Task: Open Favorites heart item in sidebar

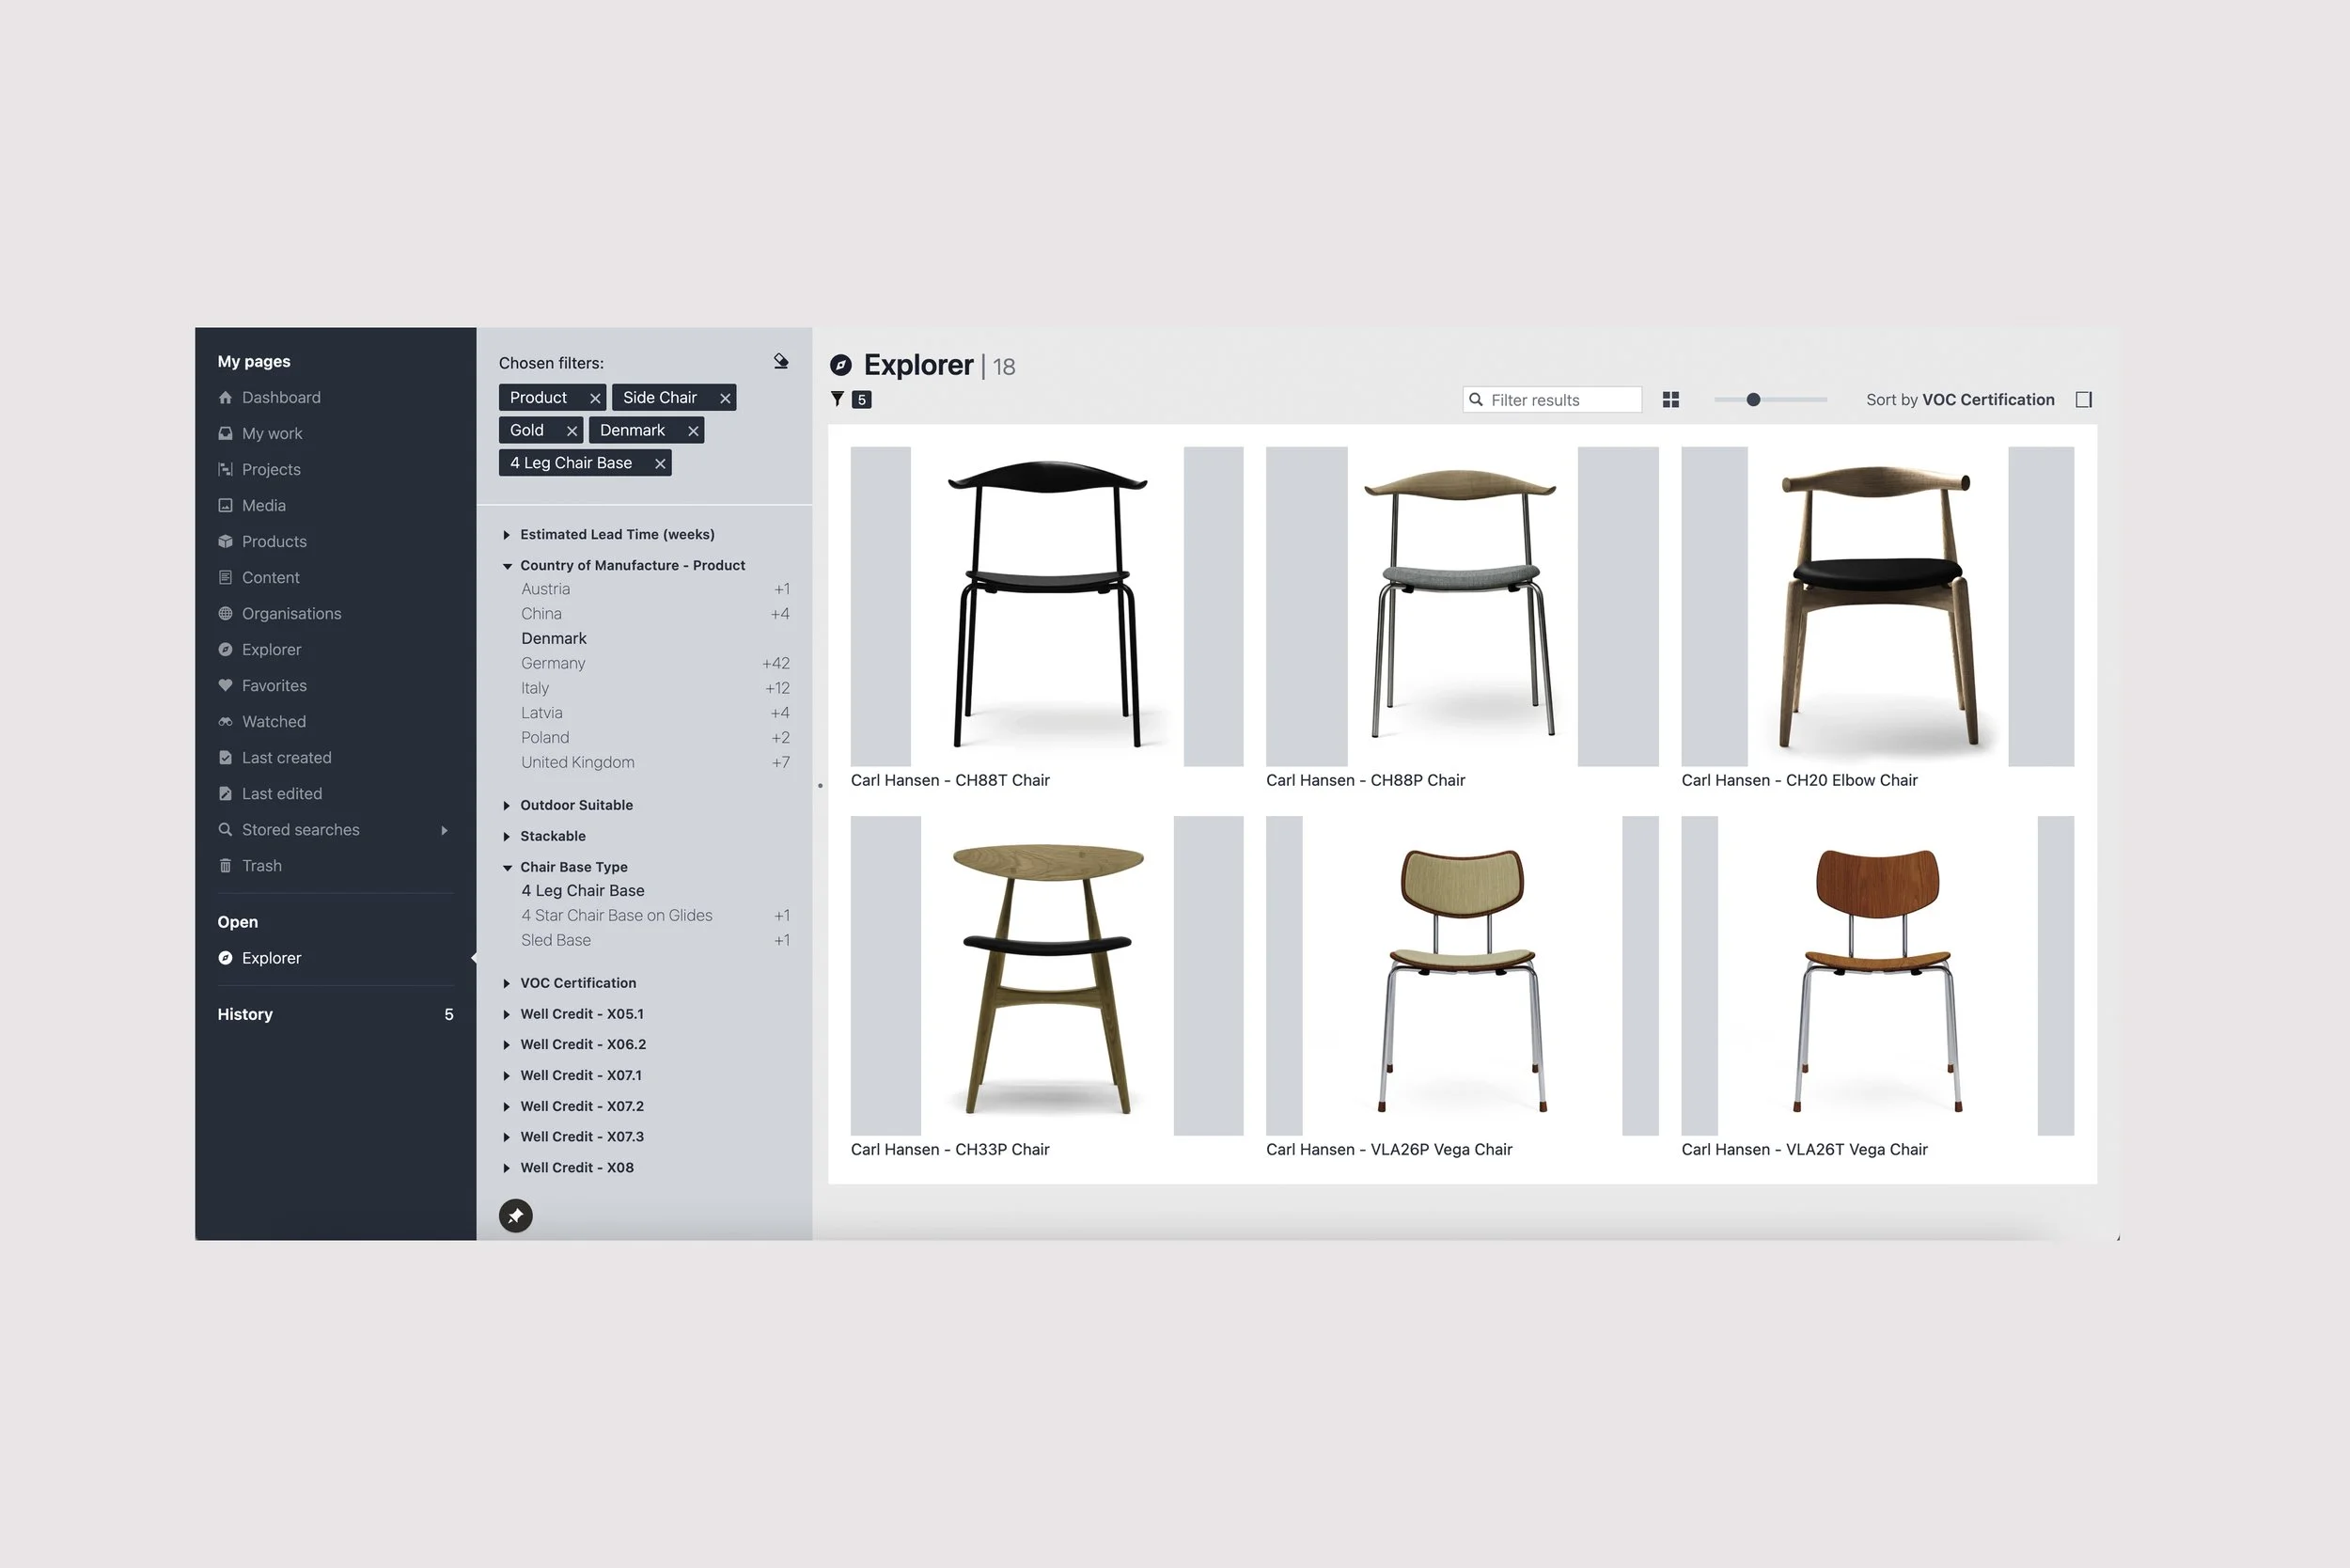Action: click(273, 685)
